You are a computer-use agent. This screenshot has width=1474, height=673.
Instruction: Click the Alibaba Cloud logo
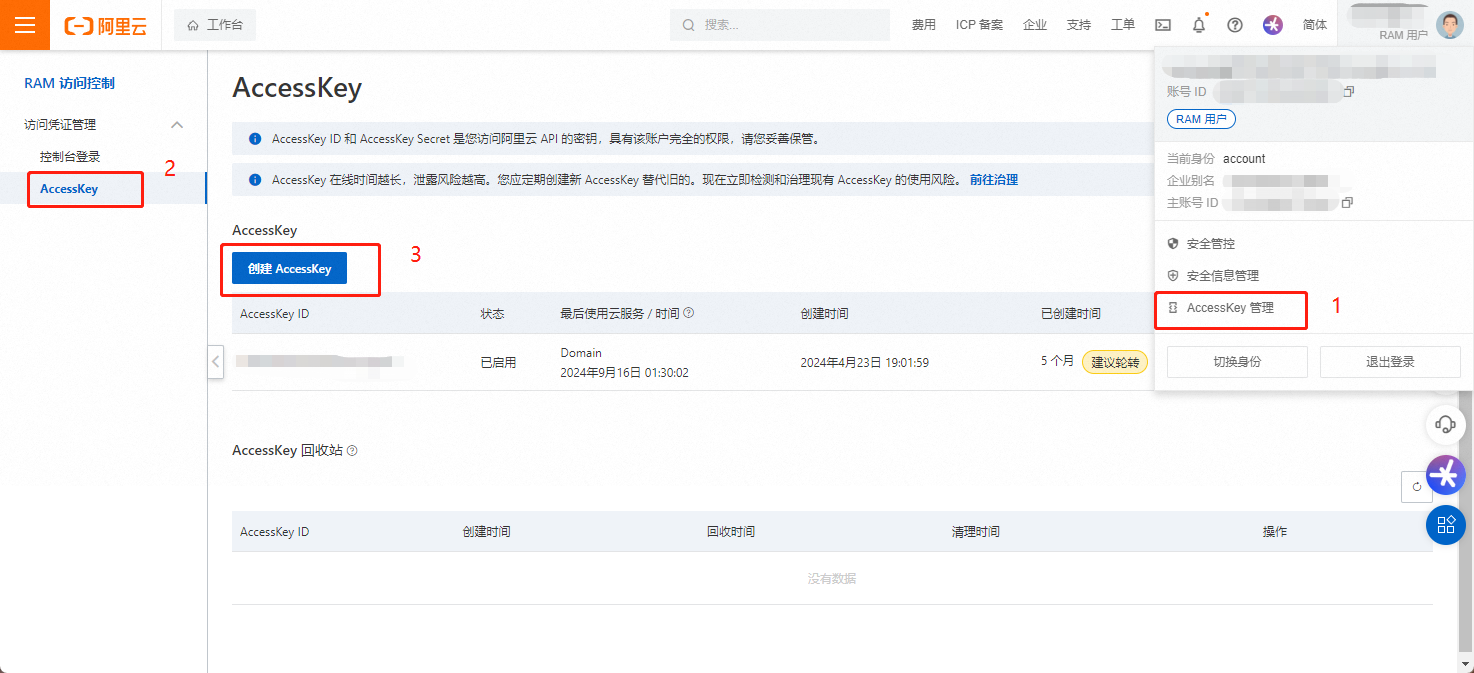(105, 26)
